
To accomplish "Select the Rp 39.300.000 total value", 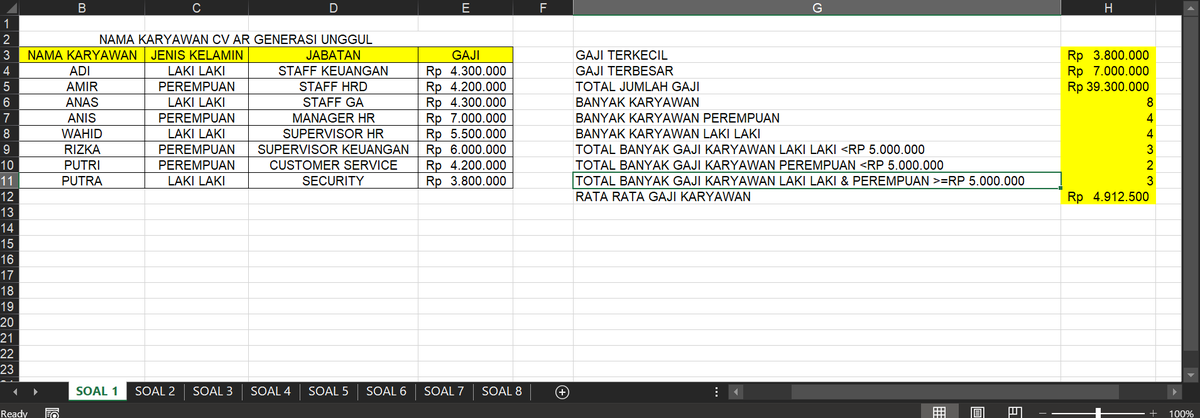I will (x=1109, y=87).
